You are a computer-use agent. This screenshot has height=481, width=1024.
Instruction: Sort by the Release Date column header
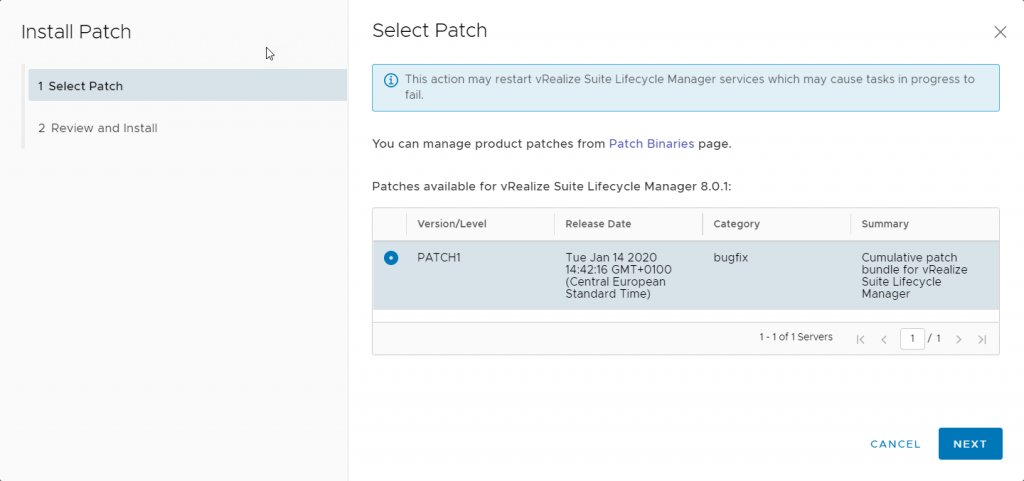598,224
